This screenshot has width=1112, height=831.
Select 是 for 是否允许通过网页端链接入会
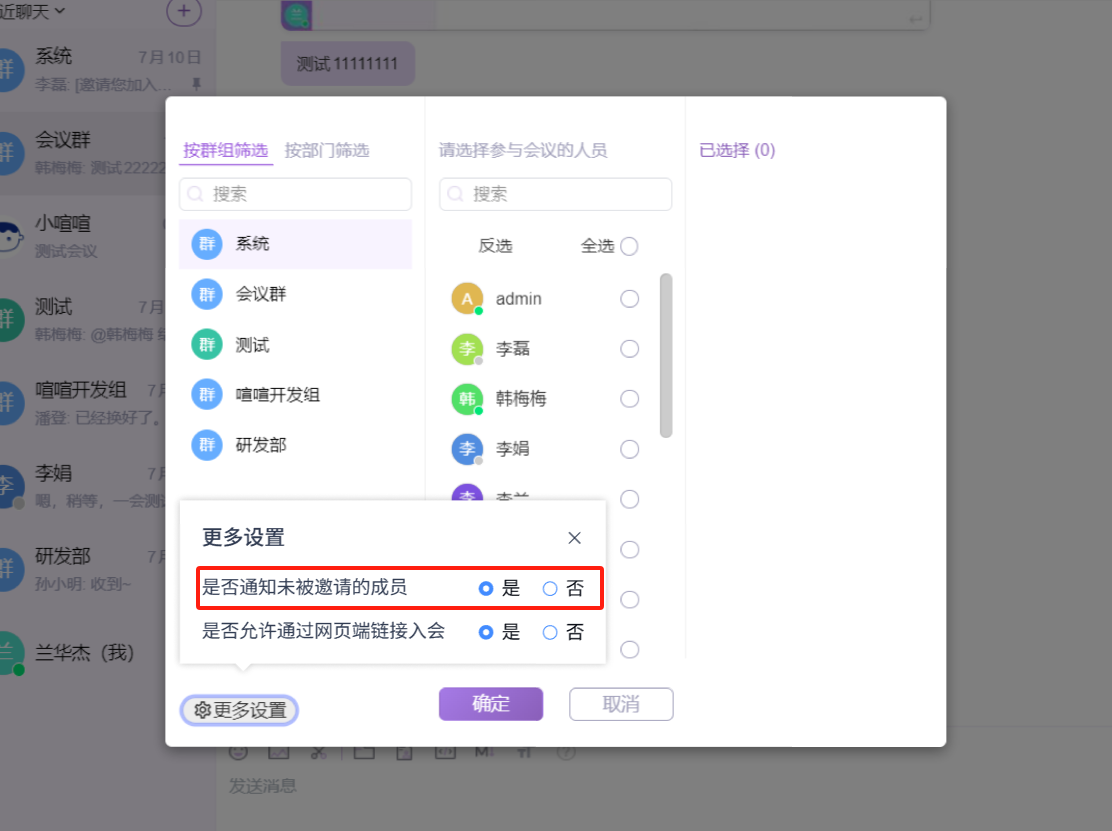pyautogui.click(x=486, y=632)
